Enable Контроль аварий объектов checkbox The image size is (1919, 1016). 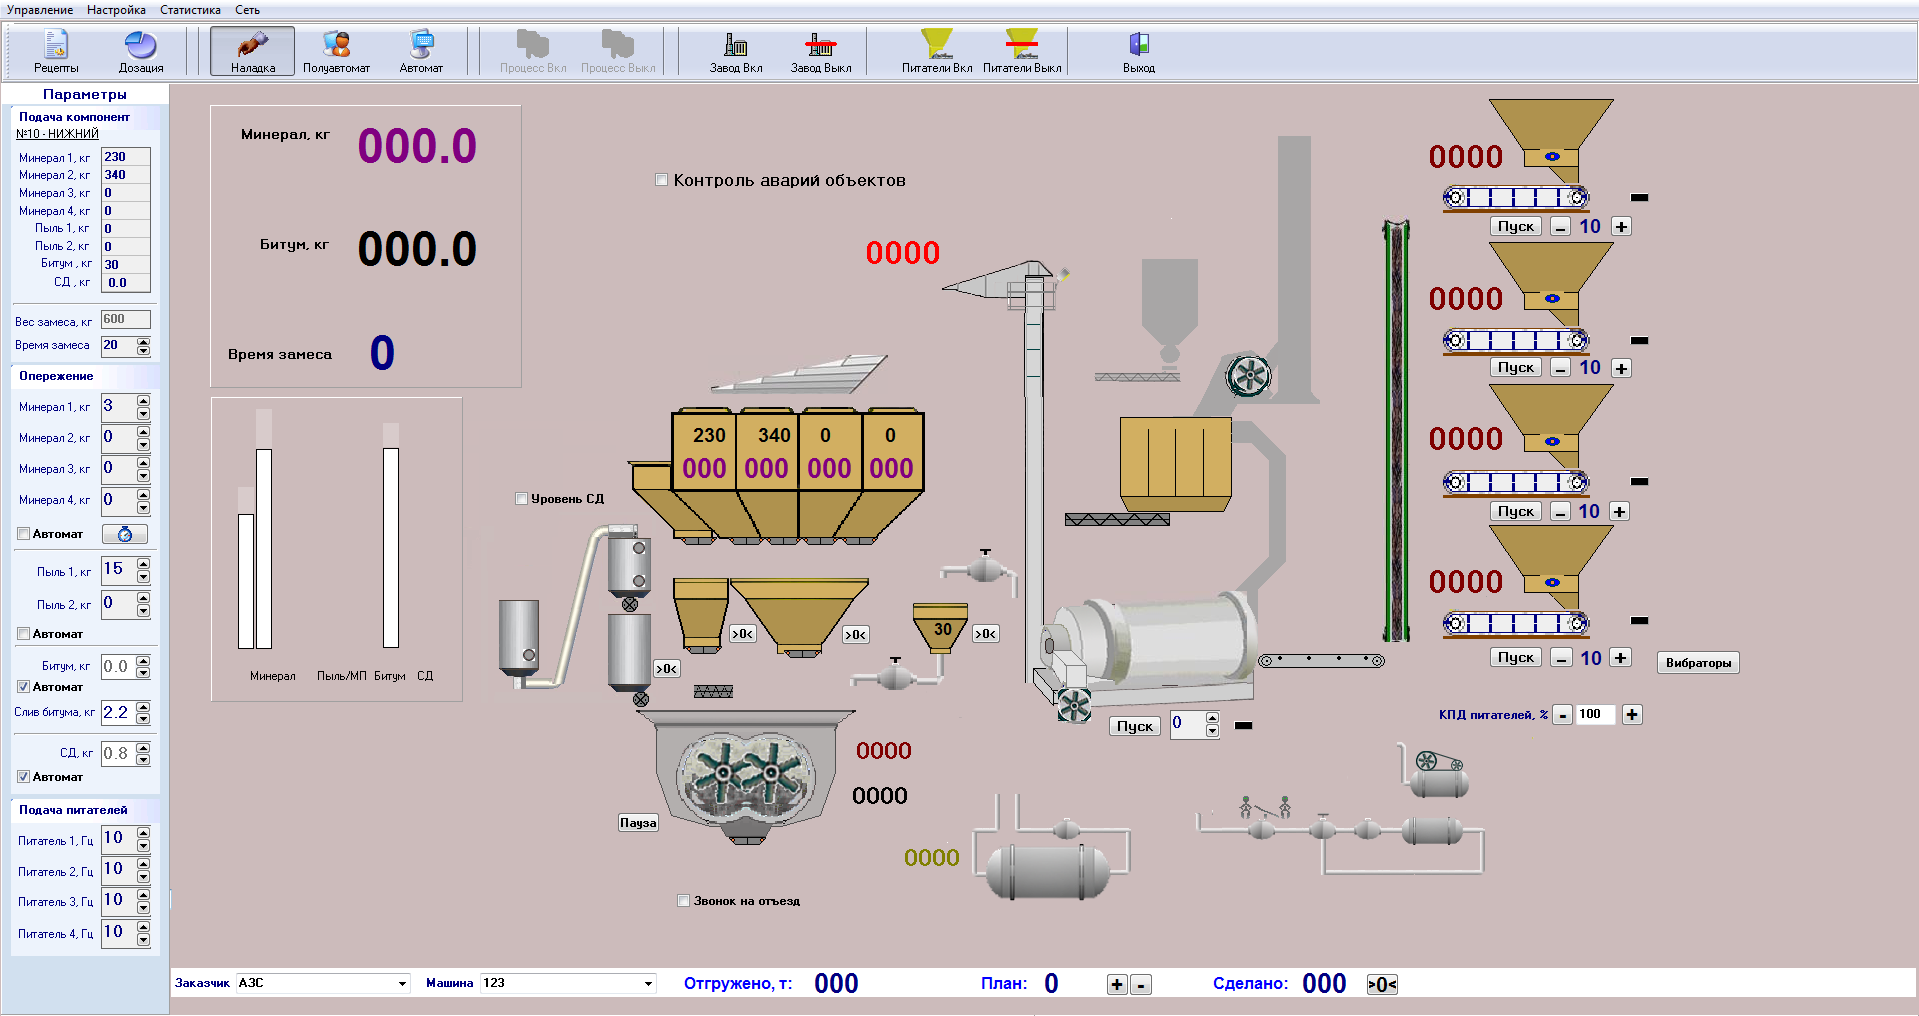pos(661,180)
